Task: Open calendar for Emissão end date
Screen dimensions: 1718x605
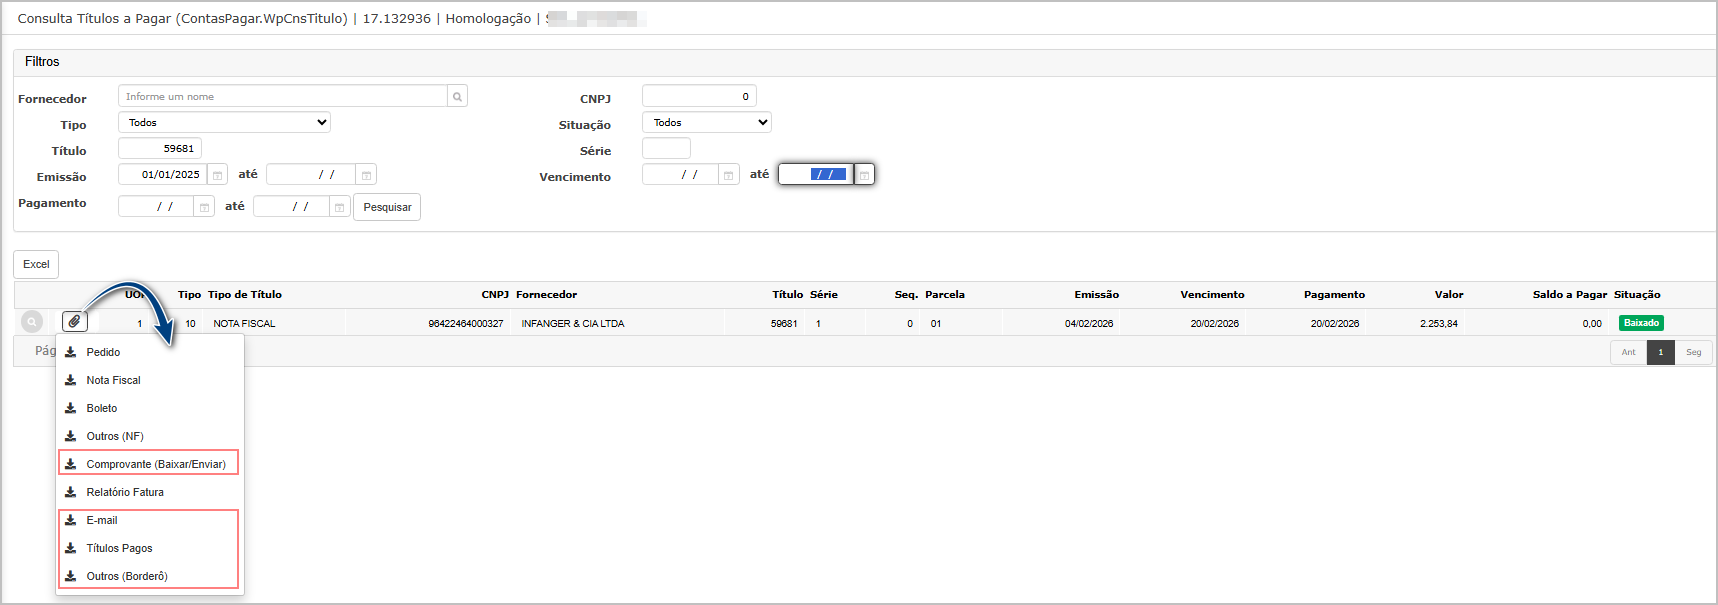Action: [x=366, y=175]
